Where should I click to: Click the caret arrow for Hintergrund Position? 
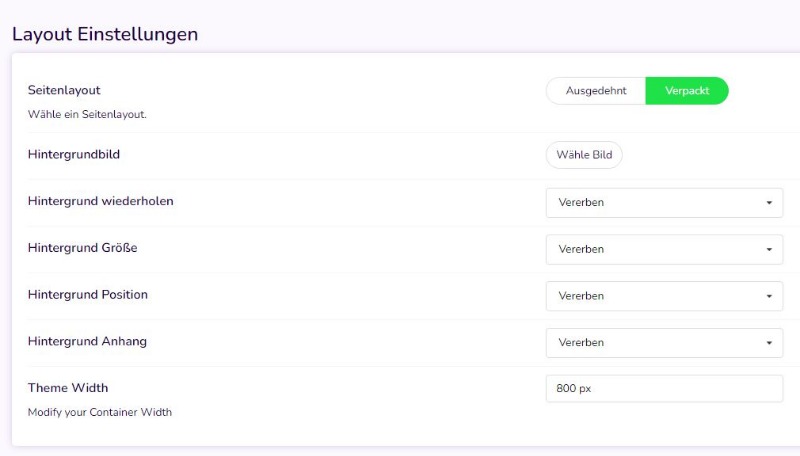769,297
